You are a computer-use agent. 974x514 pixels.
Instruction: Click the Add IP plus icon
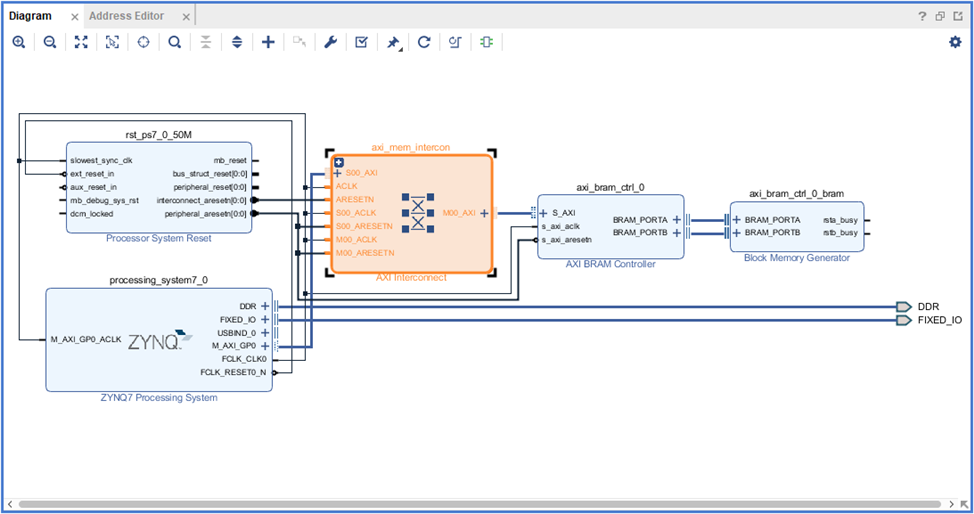click(x=268, y=42)
